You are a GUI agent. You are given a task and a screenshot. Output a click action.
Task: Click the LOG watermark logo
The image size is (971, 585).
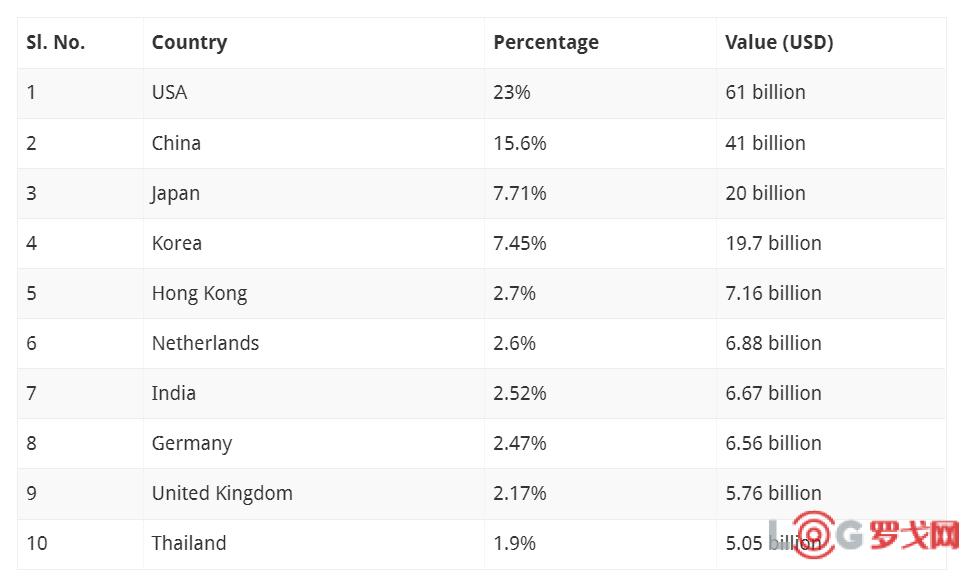pyautogui.click(x=862, y=535)
